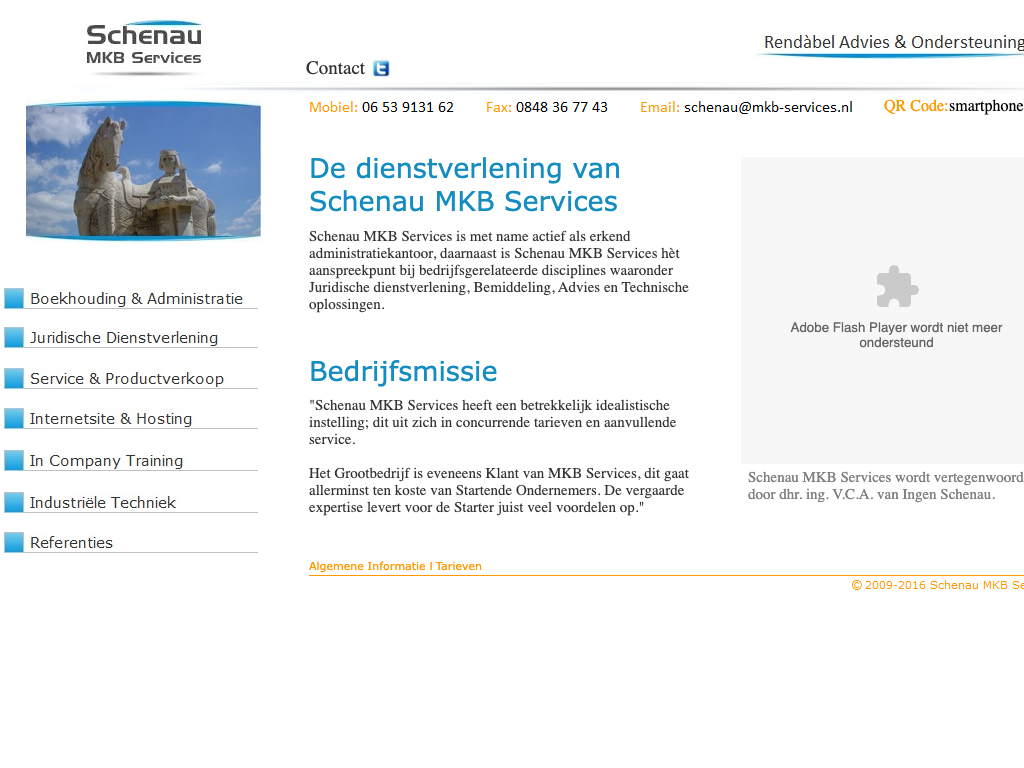Click fax number 0848 36 77 43
Viewport: 1024px width, 768px height.
(x=562, y=107)
